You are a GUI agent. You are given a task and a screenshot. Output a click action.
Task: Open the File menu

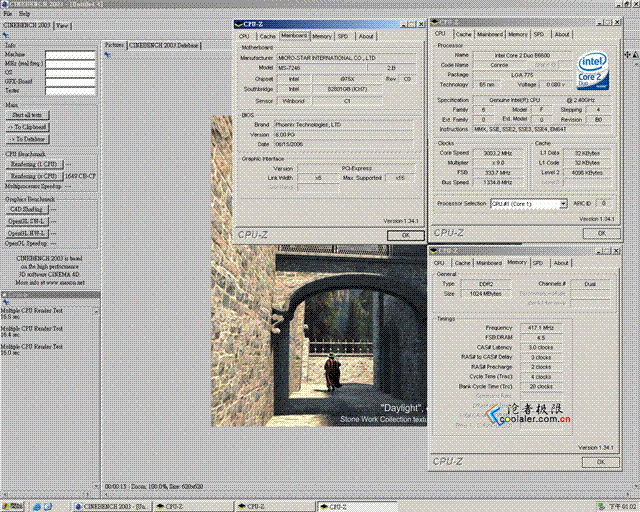[8, 14]
